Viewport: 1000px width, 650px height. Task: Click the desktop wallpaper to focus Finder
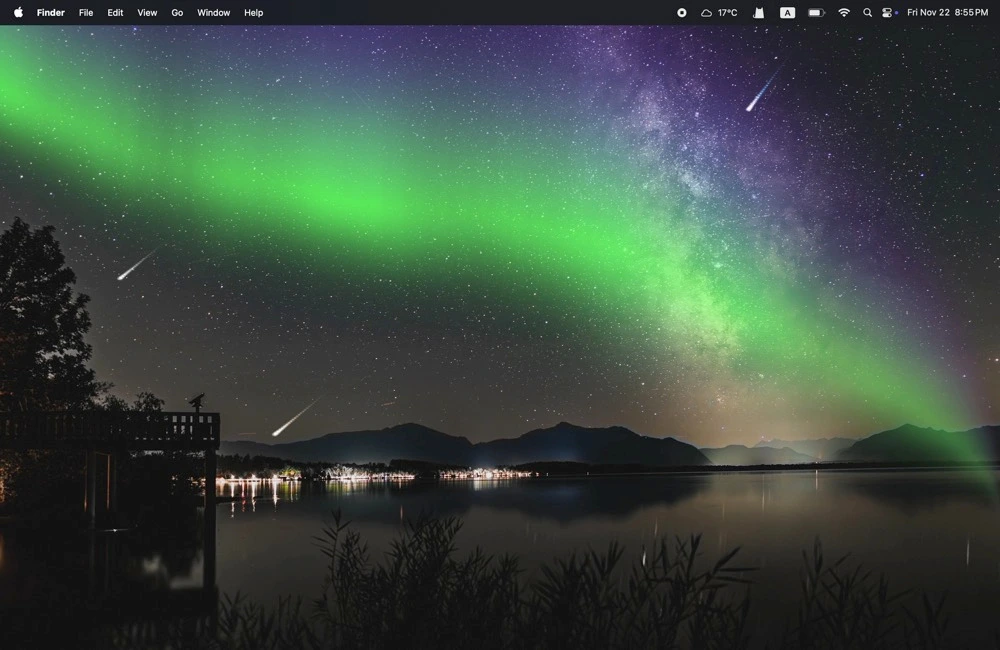click(x=500, y=350)
